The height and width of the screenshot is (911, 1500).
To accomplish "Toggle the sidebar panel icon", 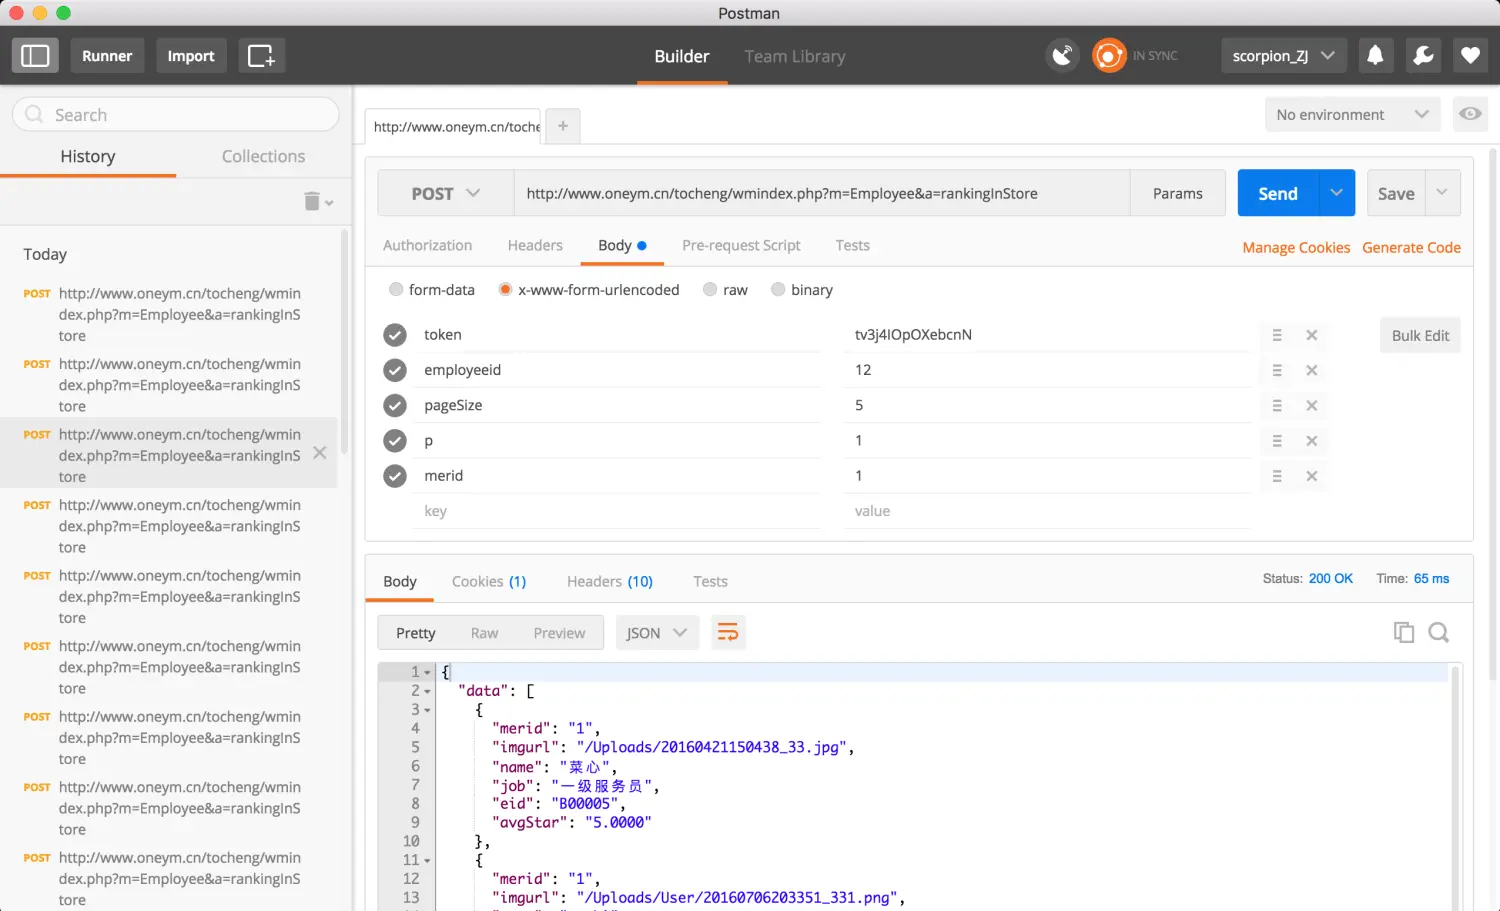I will 35,56.
